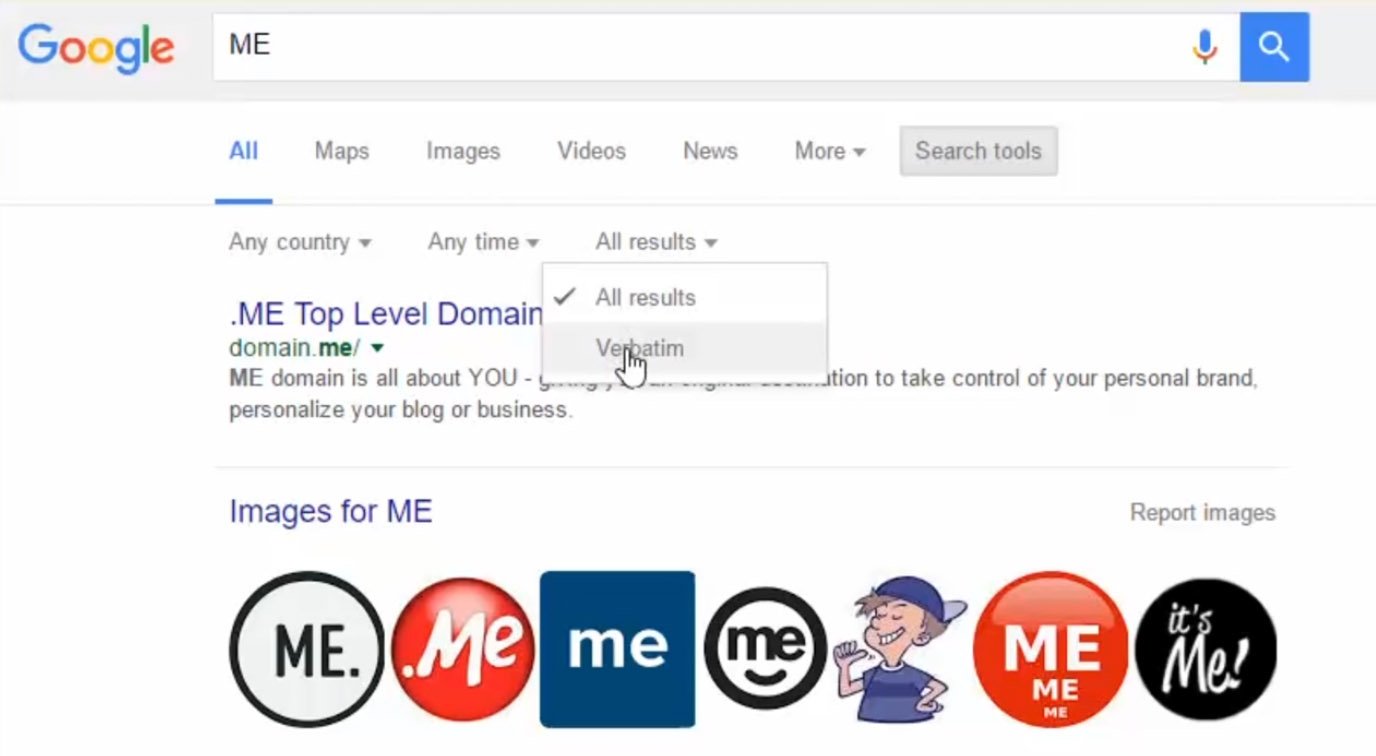Select the All tab
Viewport: 1376px width, 756px height.
(243, 151)
